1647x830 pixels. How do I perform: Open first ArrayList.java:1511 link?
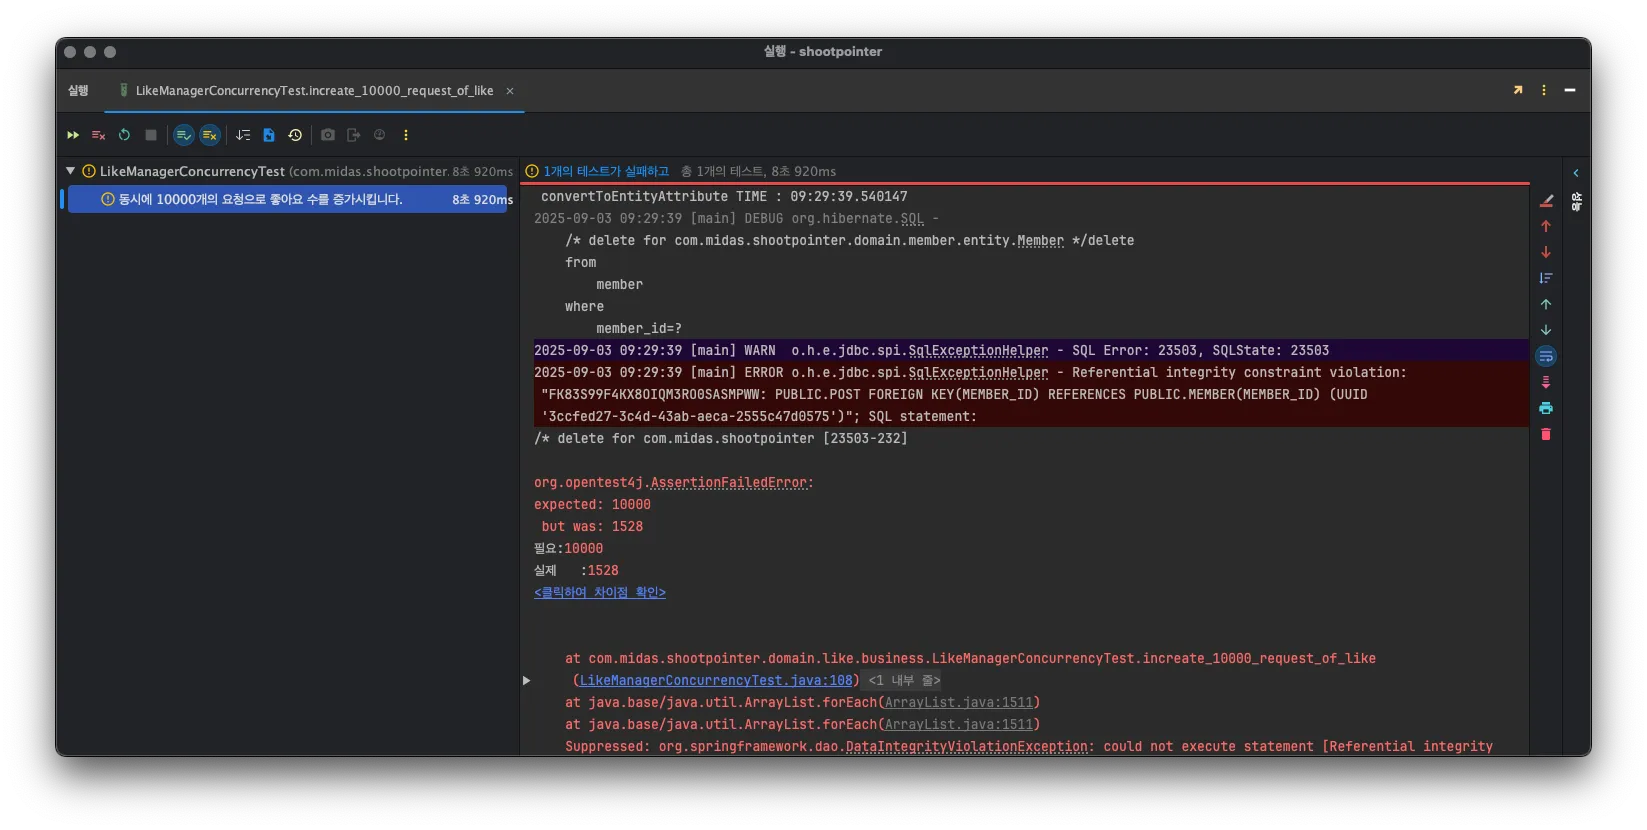tap(959, 702)
